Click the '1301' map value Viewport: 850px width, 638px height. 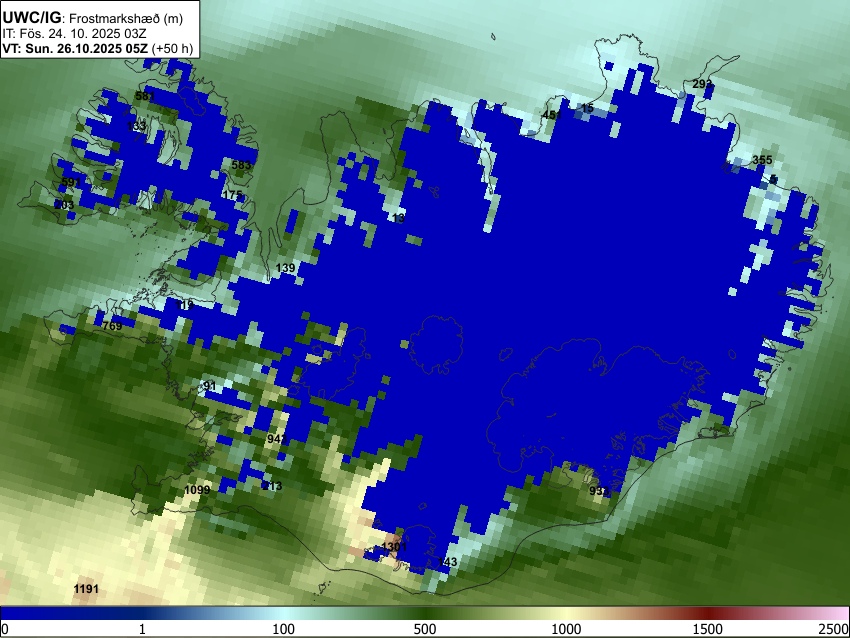[394, 546]
